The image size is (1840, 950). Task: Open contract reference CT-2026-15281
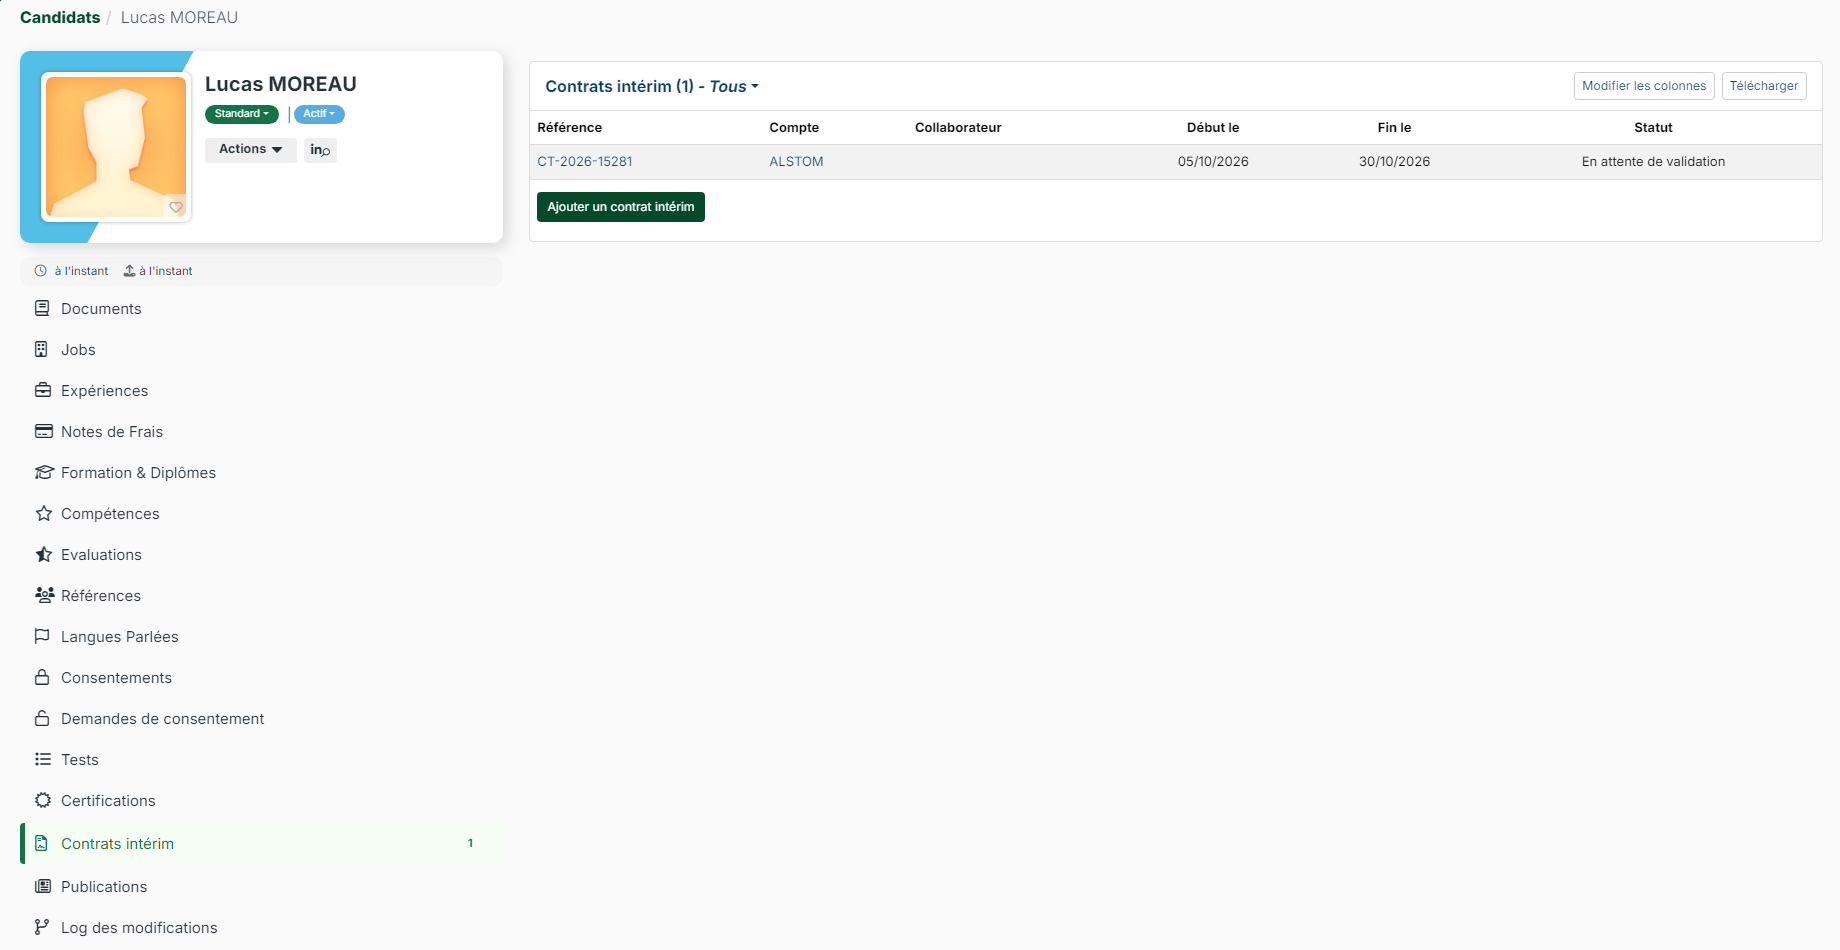(x=585, y=162)
